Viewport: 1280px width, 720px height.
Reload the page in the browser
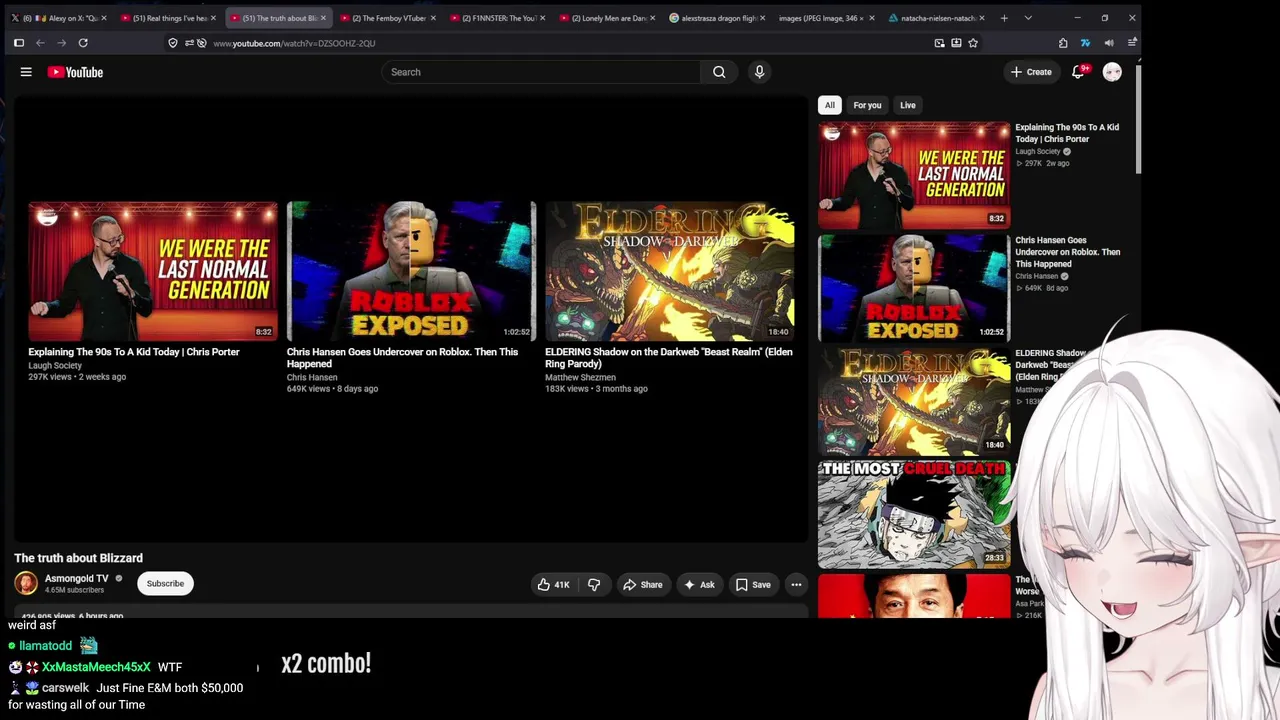[x=83, y=43]
